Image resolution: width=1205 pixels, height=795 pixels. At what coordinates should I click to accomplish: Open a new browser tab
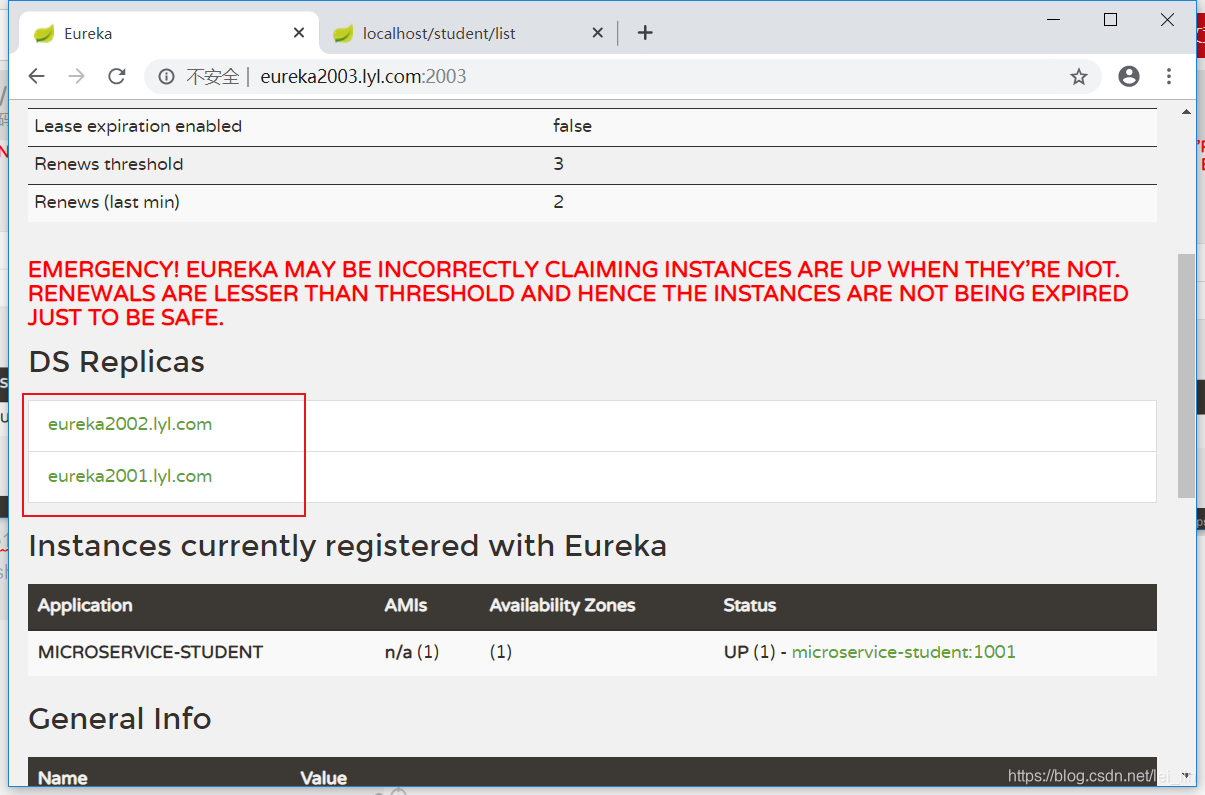pyautogui.click(x=645, y=33)
